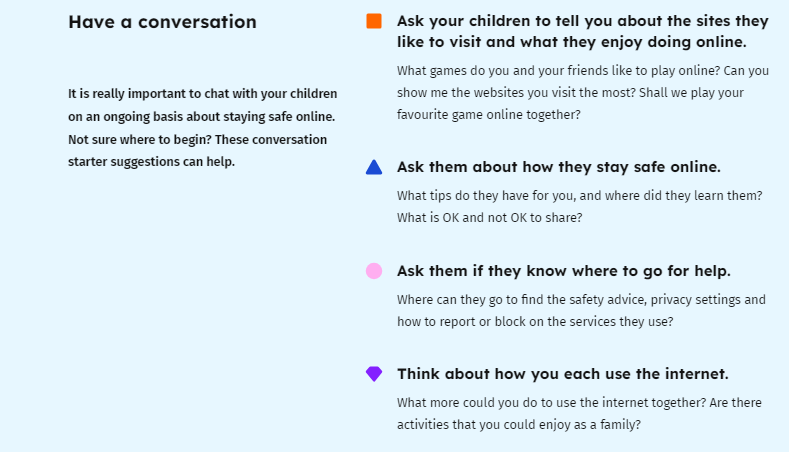This screenshot has height=452, width=789.
Task: Click 'Not sure where to begin?' sentence
Action: click(x=140, y=139)
